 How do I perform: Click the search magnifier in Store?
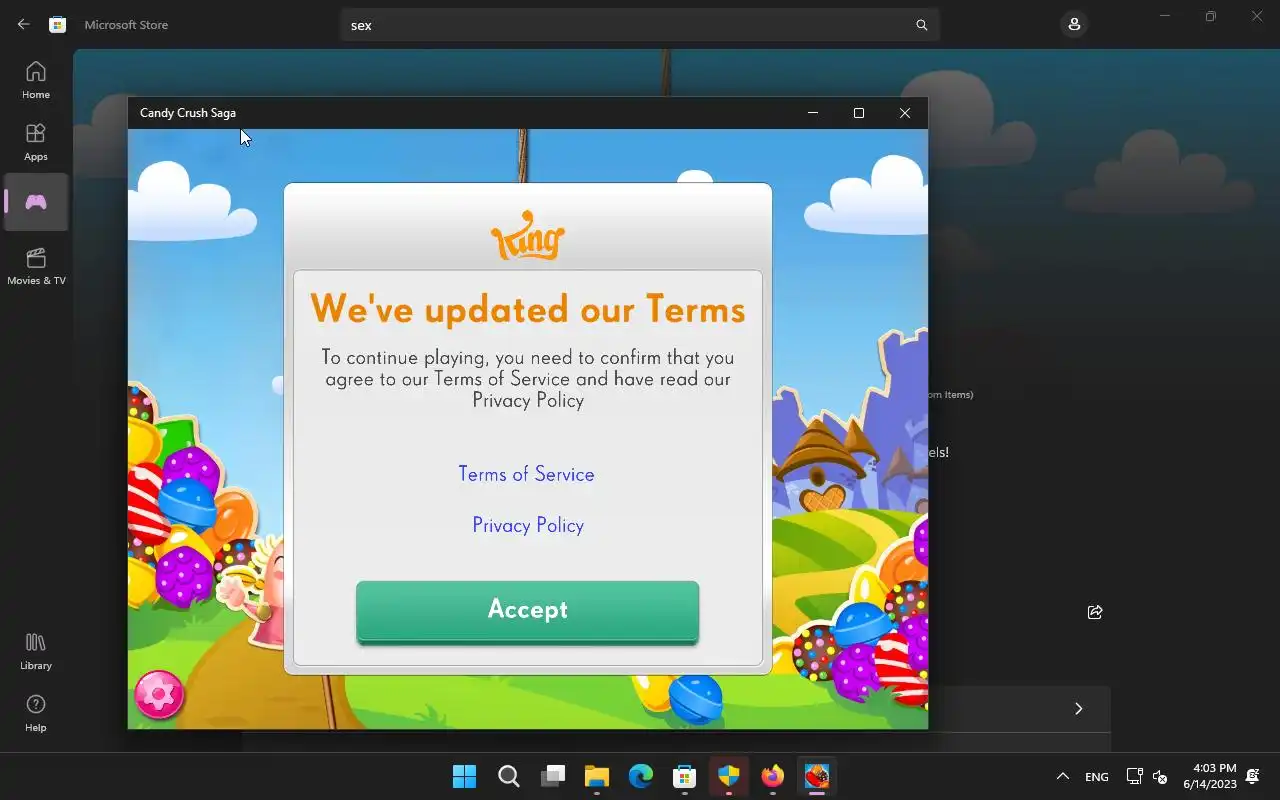(x=922, y=25)
